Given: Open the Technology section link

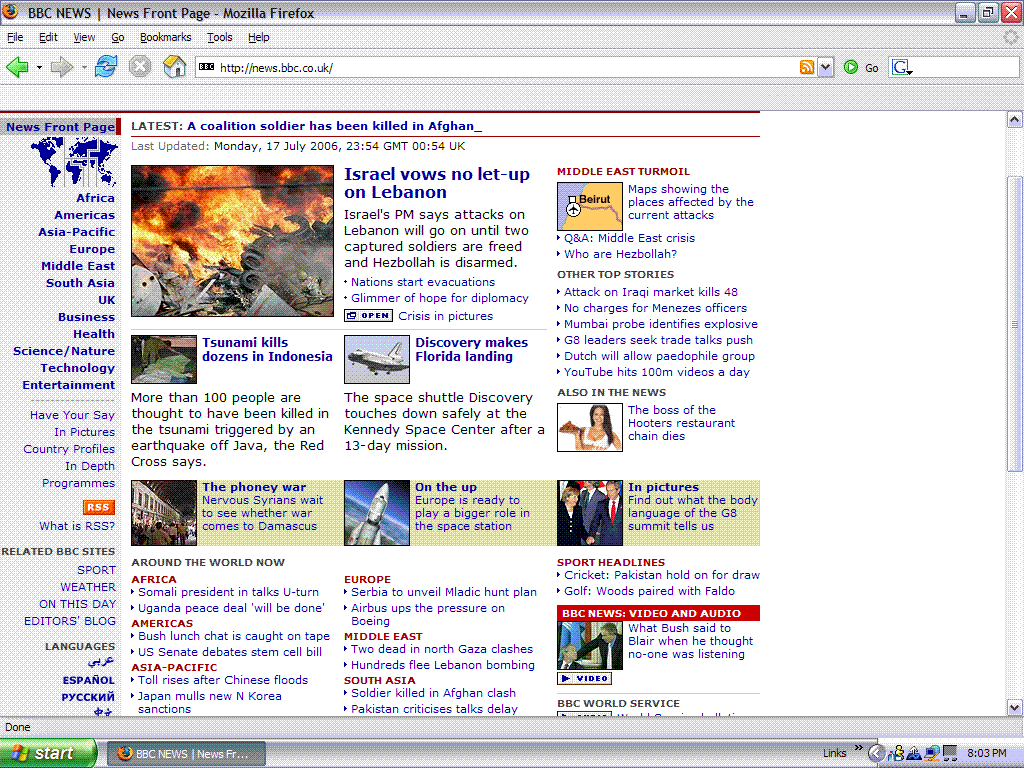Looking at the screenshot, I should pos(78,368).
